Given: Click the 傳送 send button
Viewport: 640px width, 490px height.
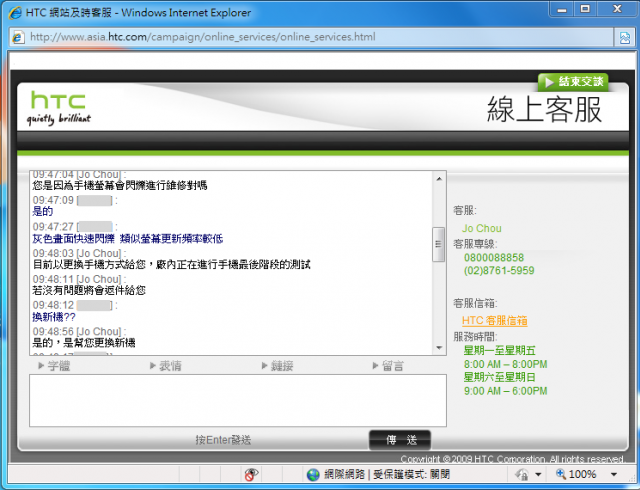Looking at the screenshot, I should pyautogui.click(x=400, y=440).
